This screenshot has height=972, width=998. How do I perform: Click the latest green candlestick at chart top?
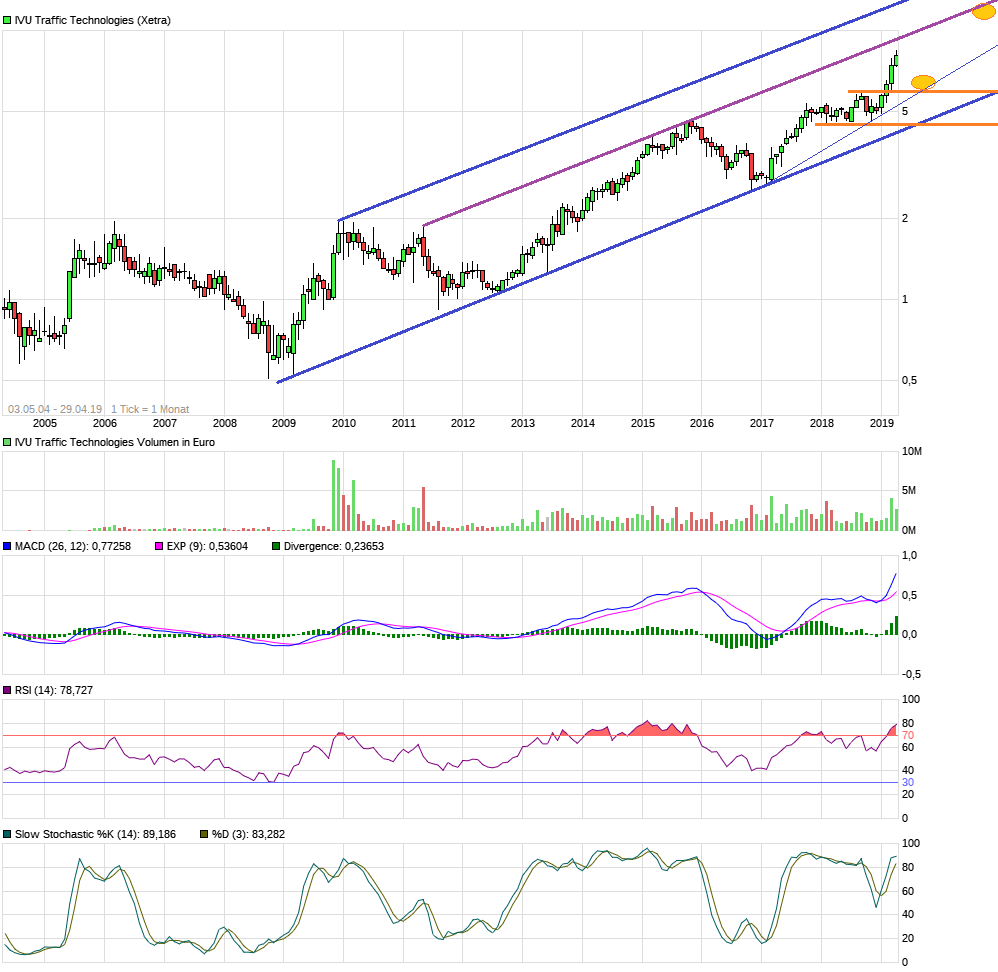click(x=896, y=60)
